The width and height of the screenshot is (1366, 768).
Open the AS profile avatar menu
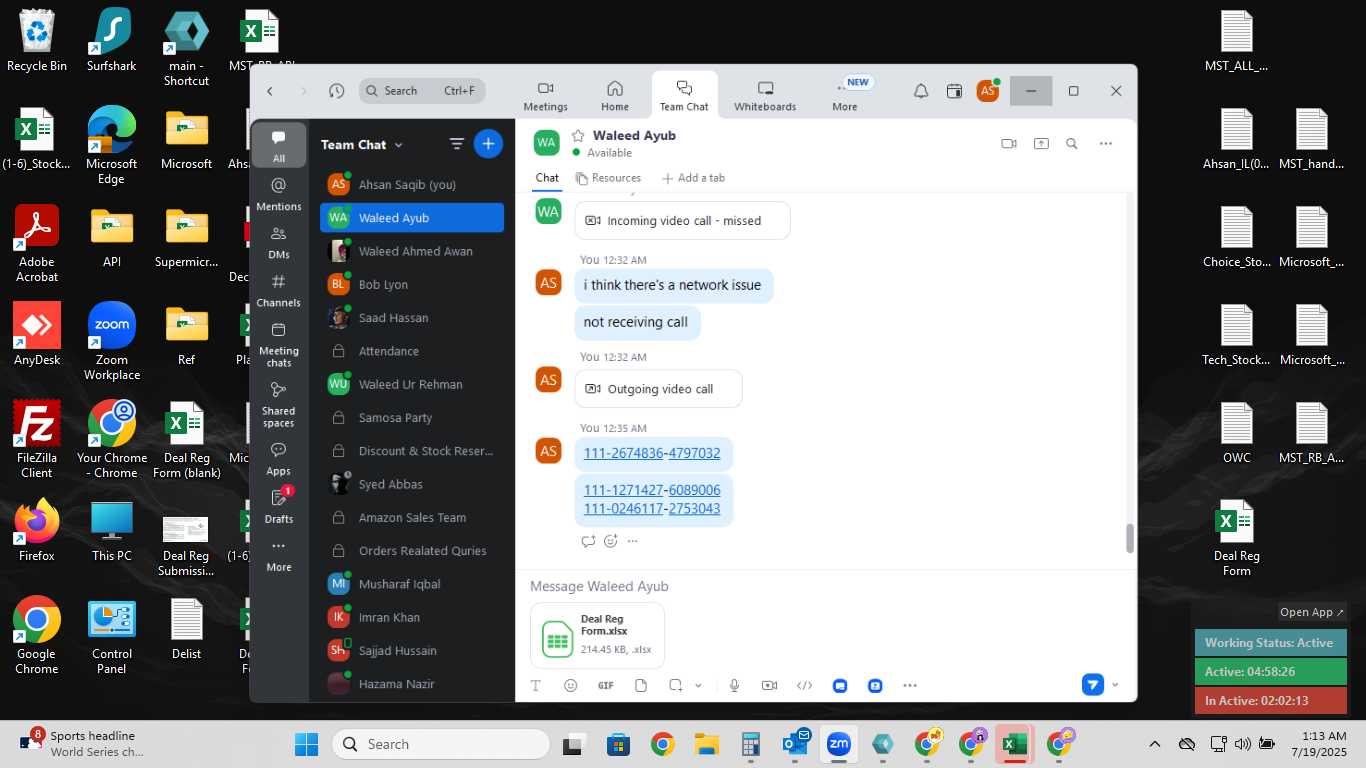(988, 91)
